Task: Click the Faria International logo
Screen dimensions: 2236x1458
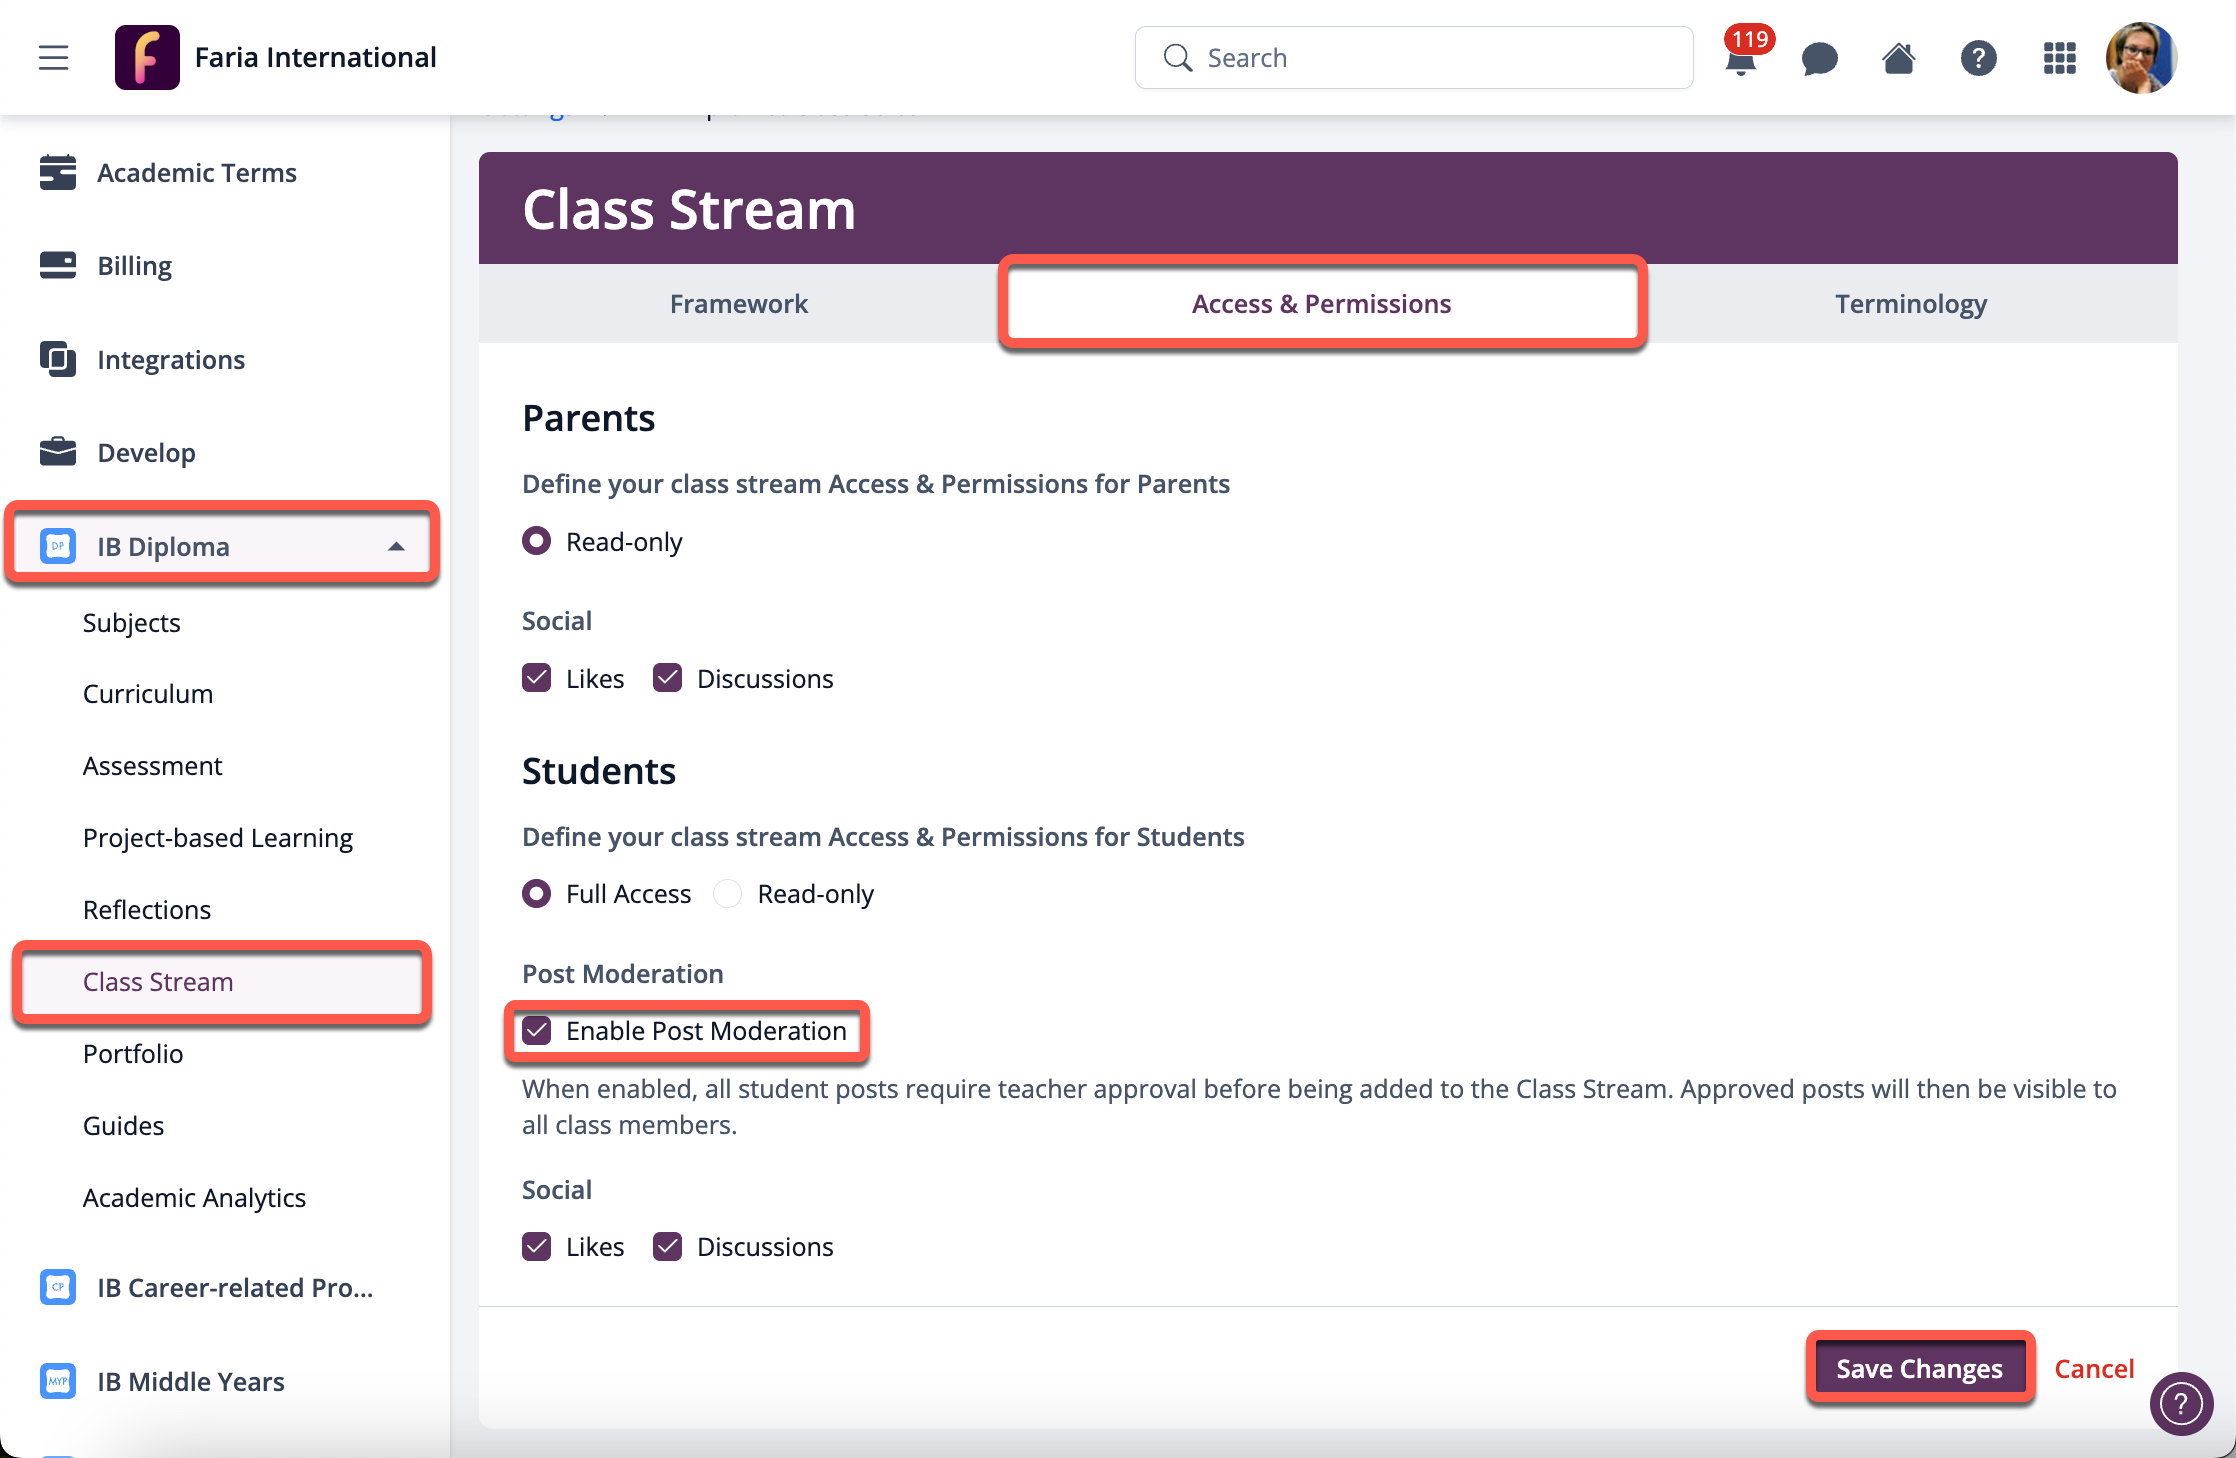Action: [147, 57]
